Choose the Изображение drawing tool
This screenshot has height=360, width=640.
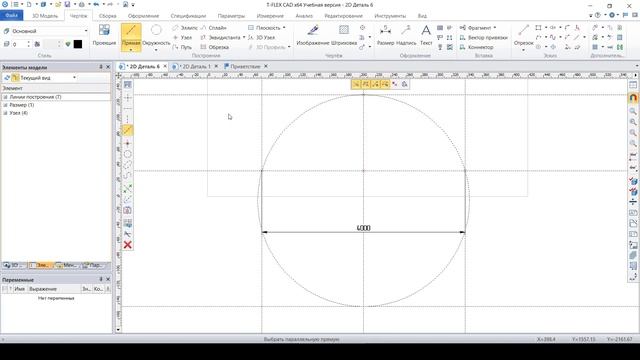pyautogui.click(x=313, y=35)
